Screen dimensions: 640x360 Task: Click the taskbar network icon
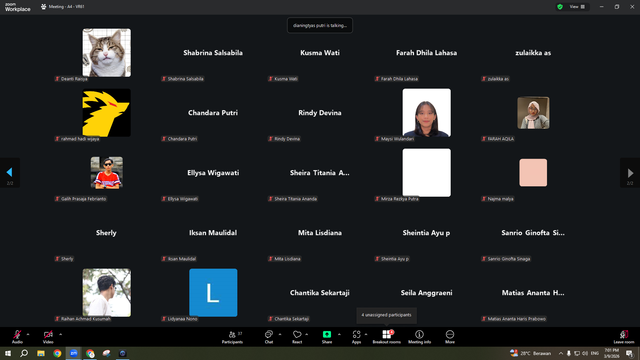click(577, 353)
